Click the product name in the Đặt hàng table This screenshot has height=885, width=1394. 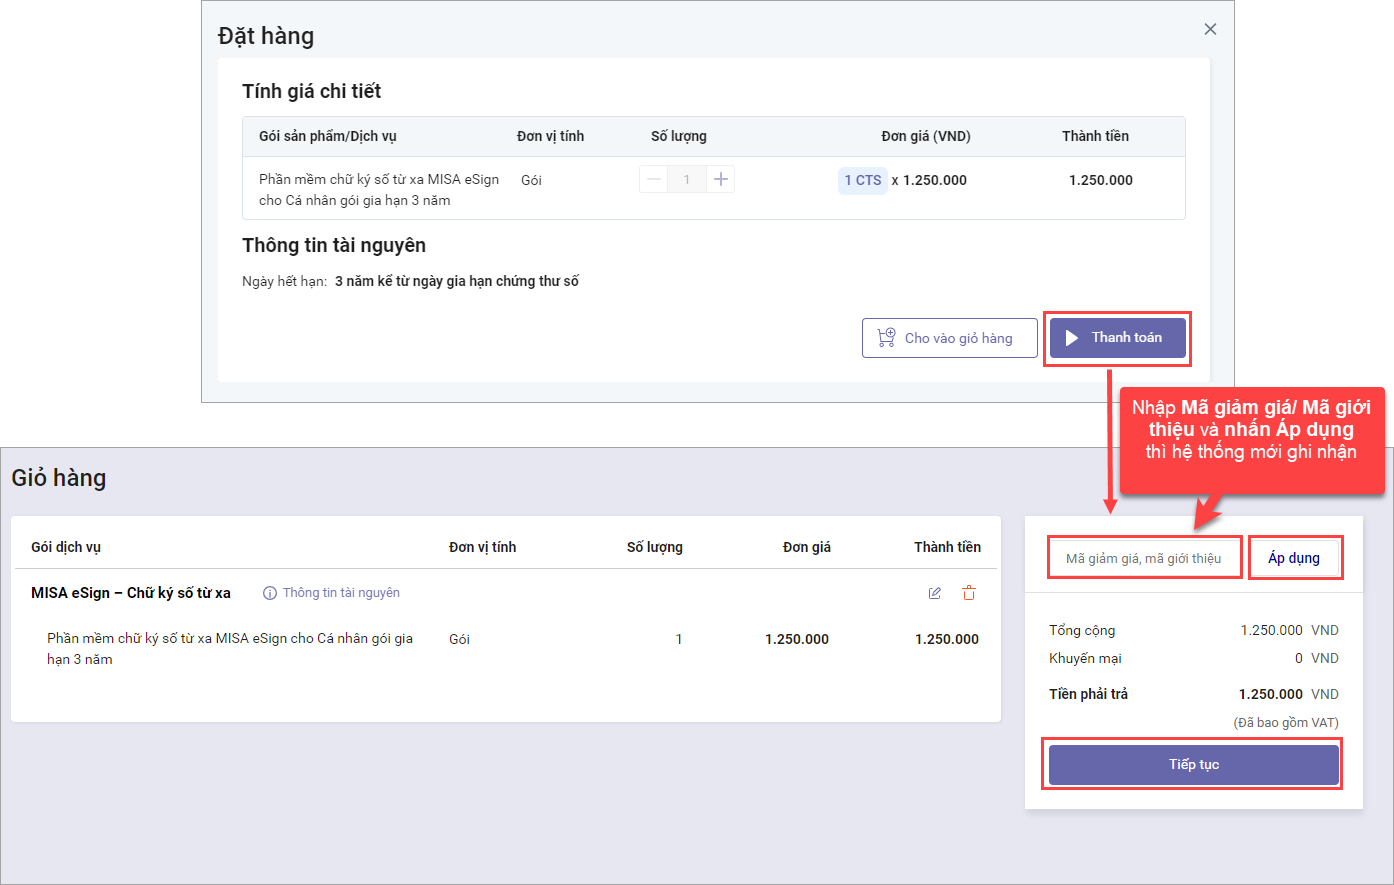pos(379,190)
